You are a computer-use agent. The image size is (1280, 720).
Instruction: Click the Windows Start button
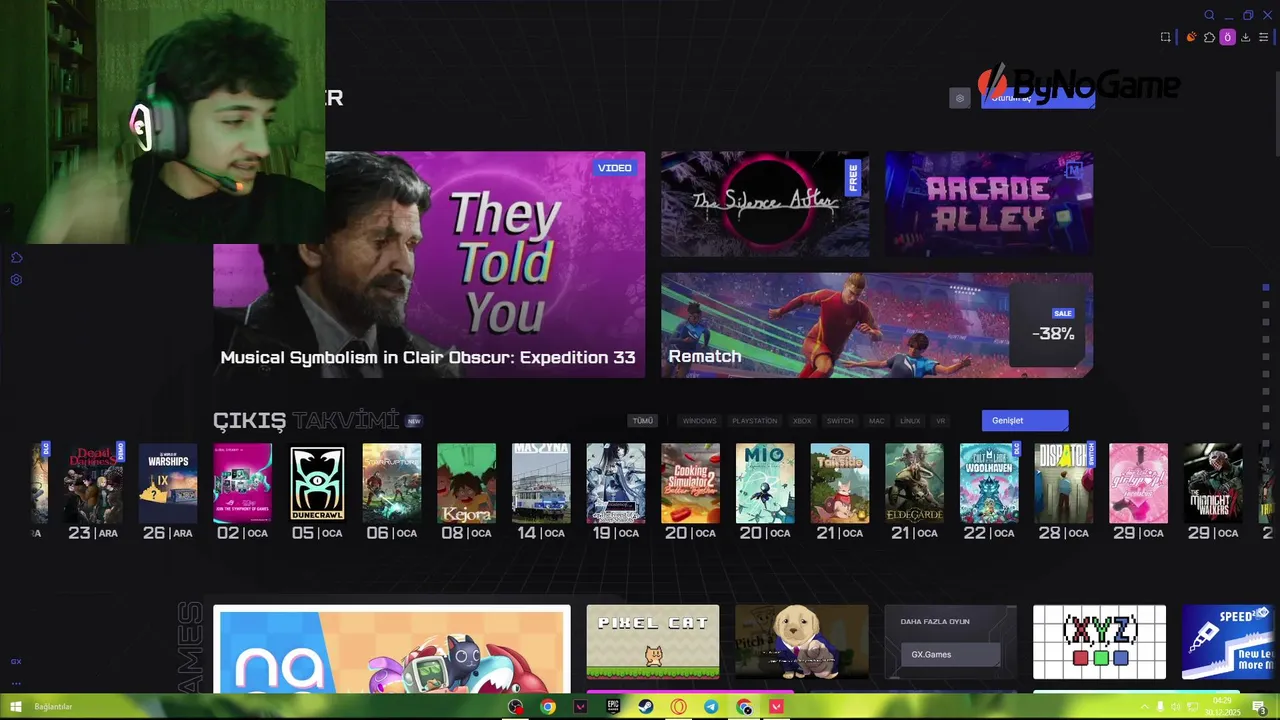[x=16, y=707]
